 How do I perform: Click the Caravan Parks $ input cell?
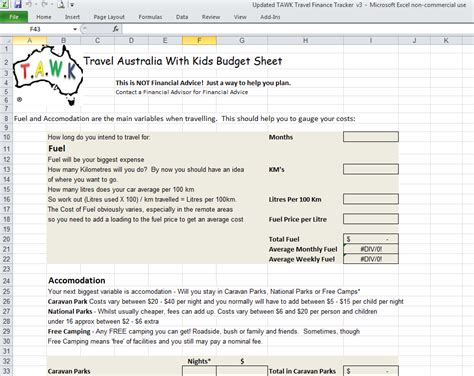point(242,371)
